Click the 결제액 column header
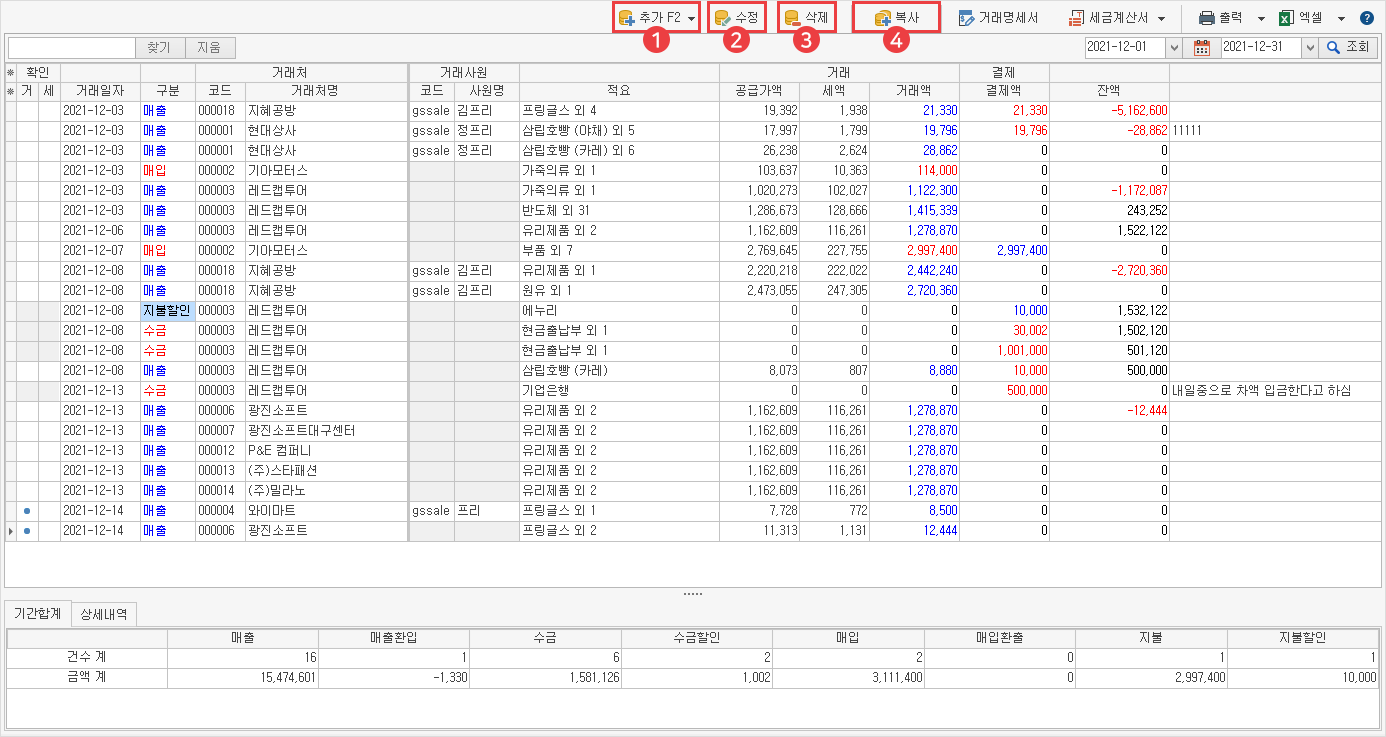This screenshot has width=1386, height=737. pyautogui.click(x=1004, y=90)
